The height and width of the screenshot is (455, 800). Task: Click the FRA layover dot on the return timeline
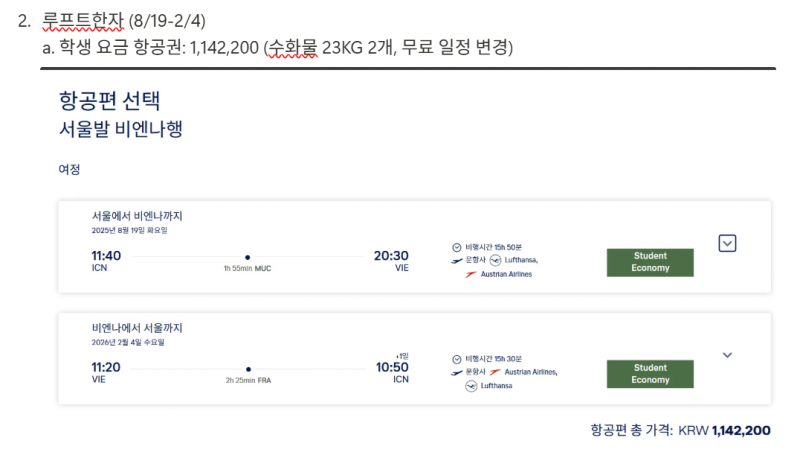pyautogui.click(x=248, y=369)
